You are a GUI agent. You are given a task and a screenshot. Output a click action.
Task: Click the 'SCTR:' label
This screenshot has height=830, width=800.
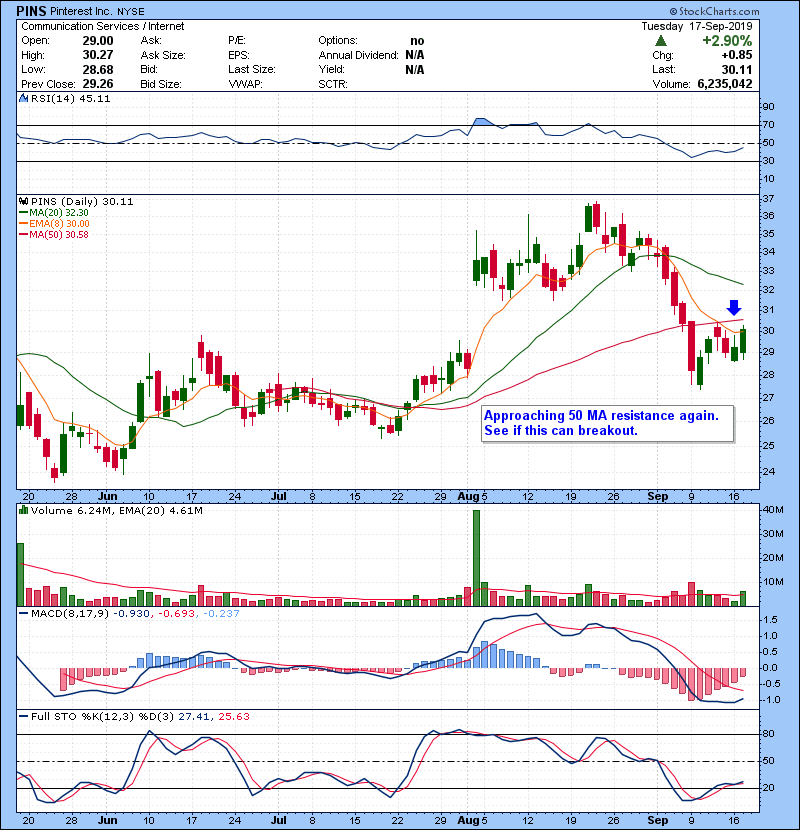pyautogui.click(x=333, y=84)
